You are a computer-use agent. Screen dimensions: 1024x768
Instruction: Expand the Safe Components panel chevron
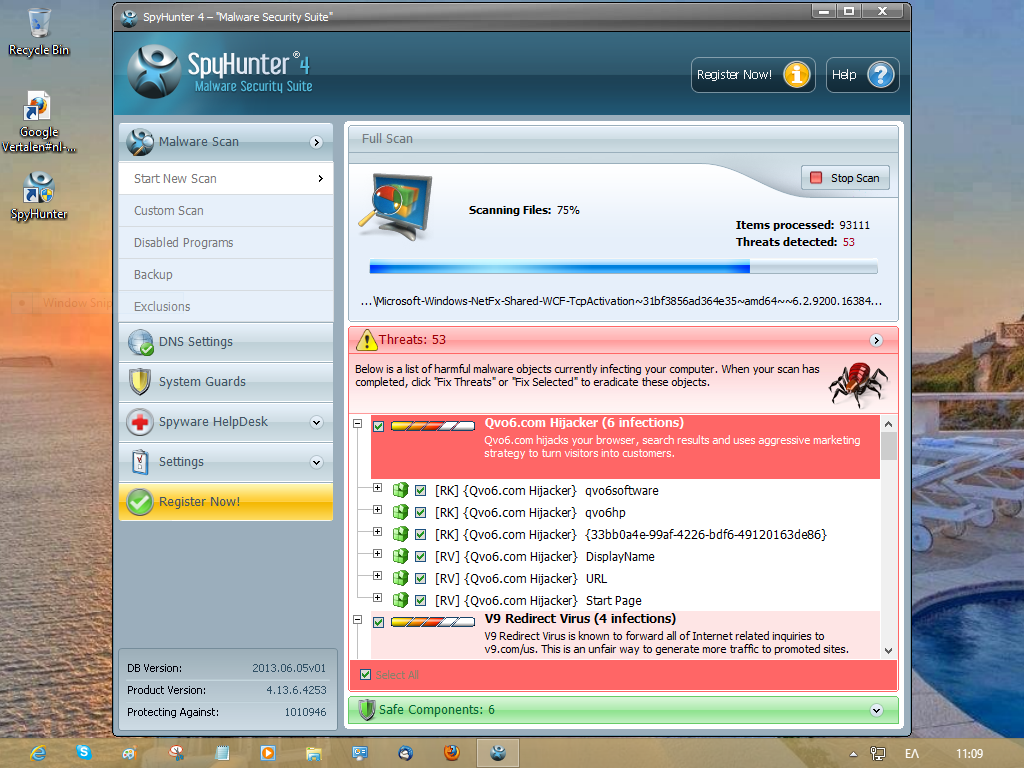pos(876,711)
